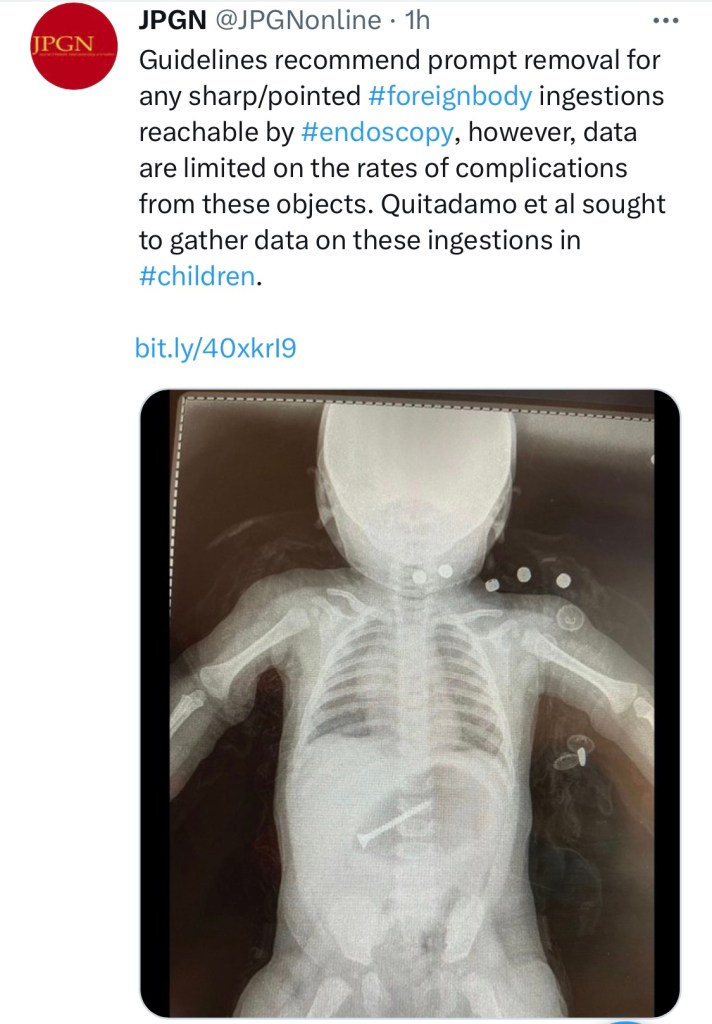Open the tweet's three-dot more options menu

tap(665, 20)
